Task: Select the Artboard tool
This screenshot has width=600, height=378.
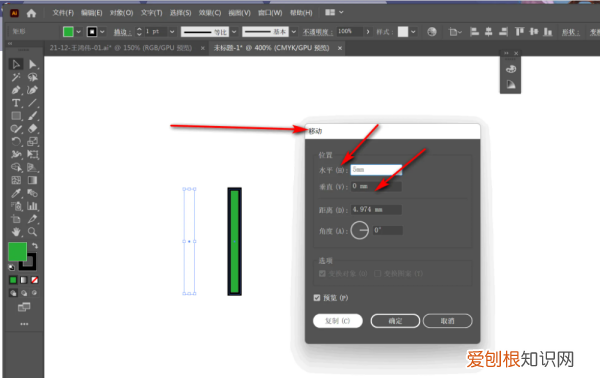Action: click(x=16, y=219)
